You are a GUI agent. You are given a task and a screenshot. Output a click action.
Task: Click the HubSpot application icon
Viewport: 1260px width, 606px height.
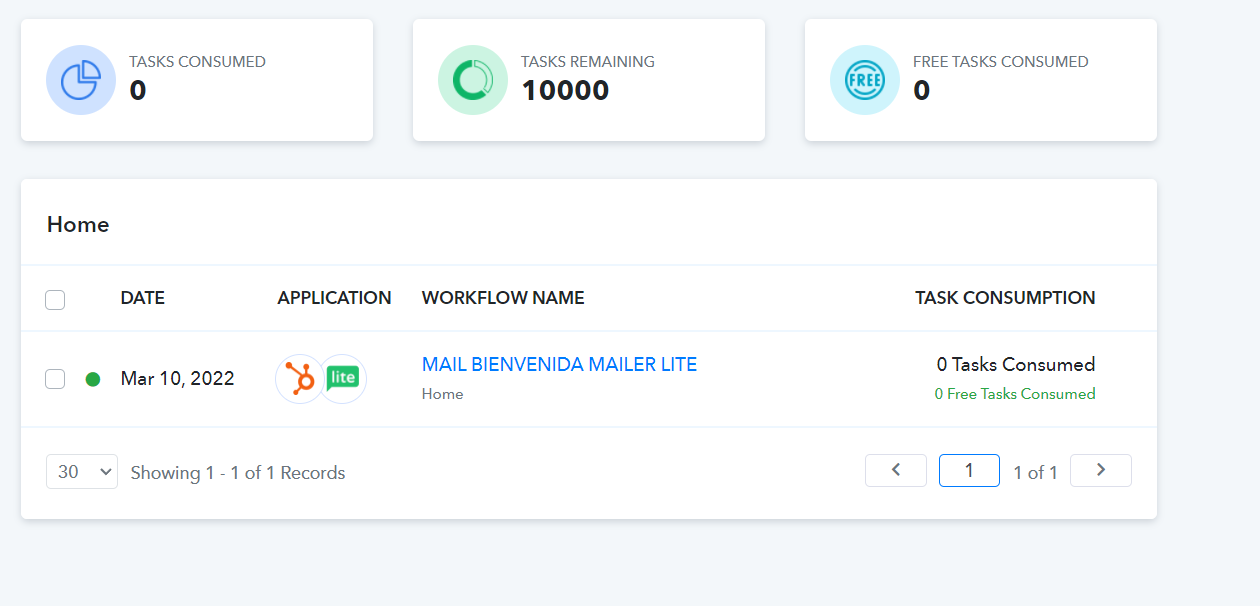(299, 379)
